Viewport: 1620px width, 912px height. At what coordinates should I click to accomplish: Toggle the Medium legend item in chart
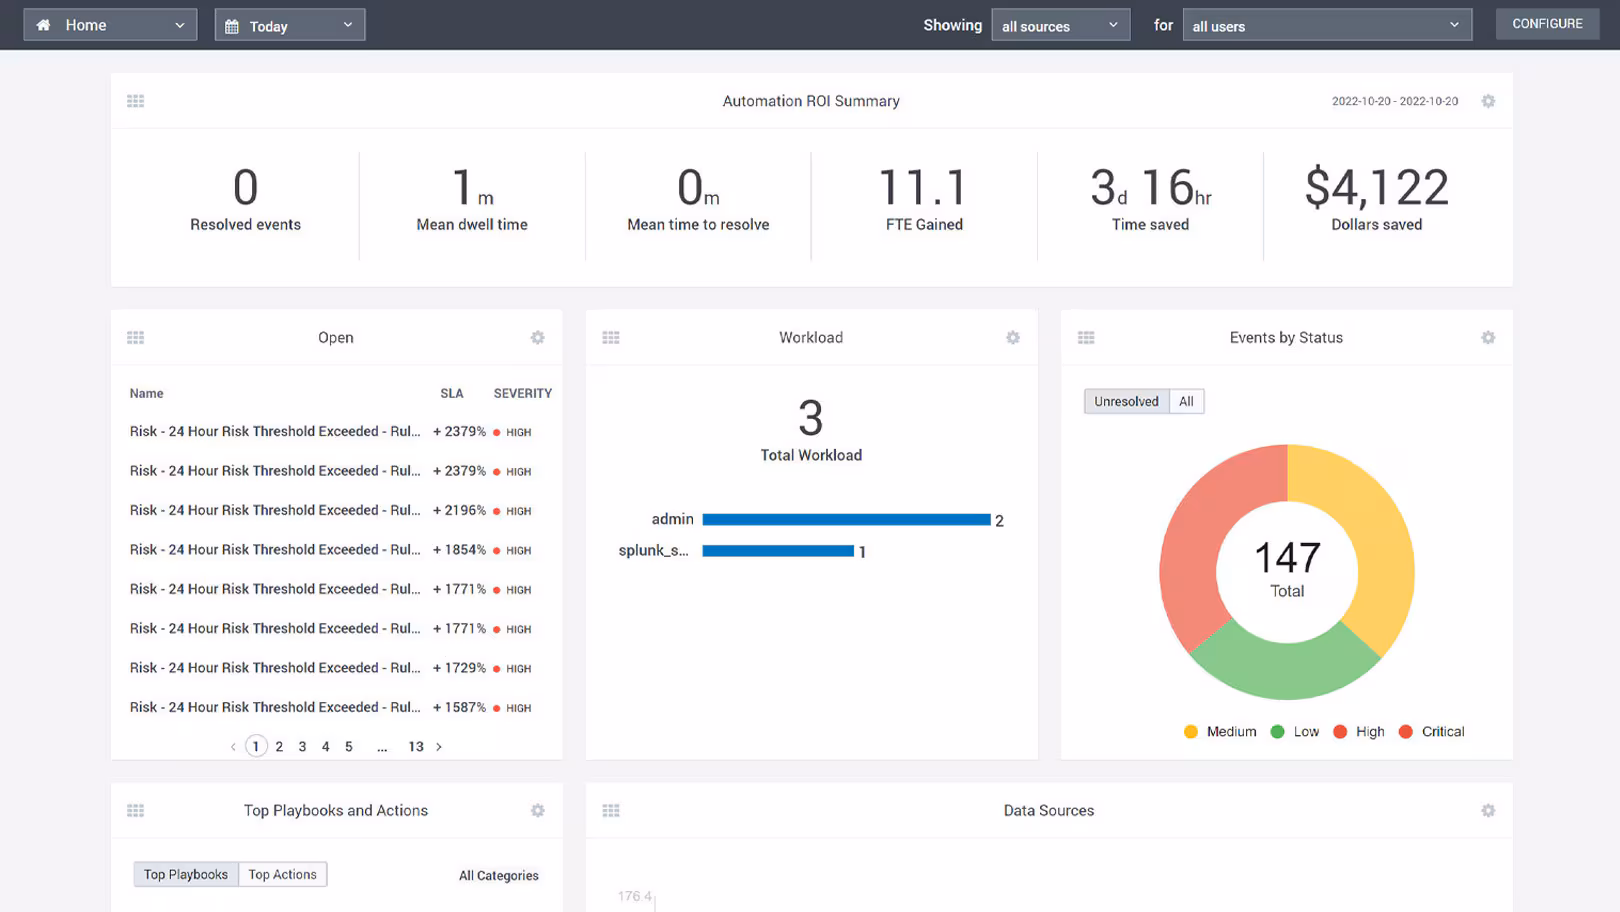tap(1220, 732)
